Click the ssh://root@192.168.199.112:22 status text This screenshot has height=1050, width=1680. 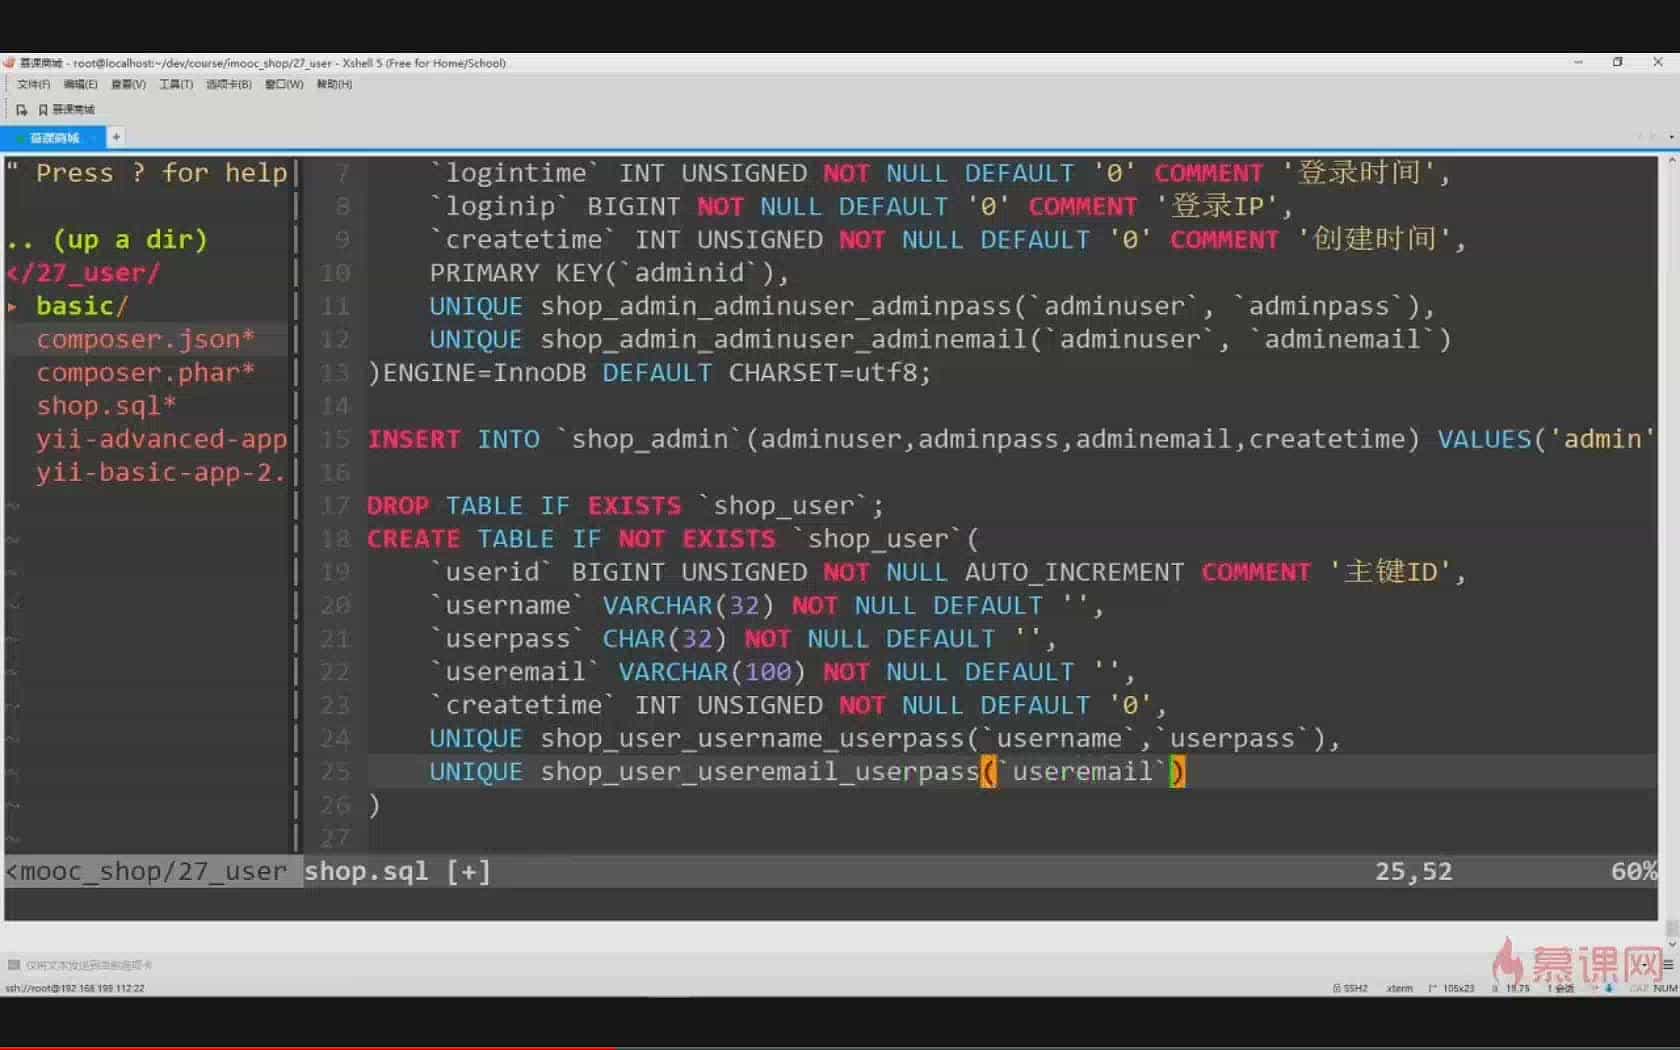[x=75, y=988]
